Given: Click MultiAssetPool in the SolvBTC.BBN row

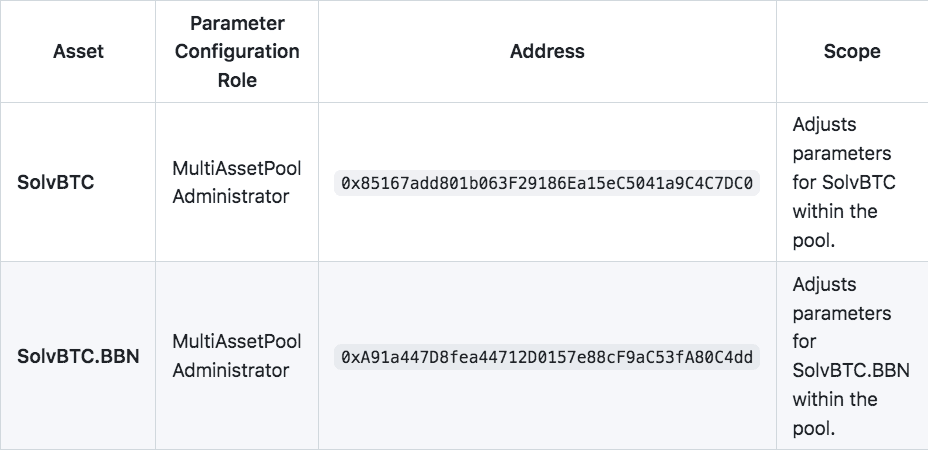Looking at the screenshot, I should pyautogui.click(x=236, y=342).
